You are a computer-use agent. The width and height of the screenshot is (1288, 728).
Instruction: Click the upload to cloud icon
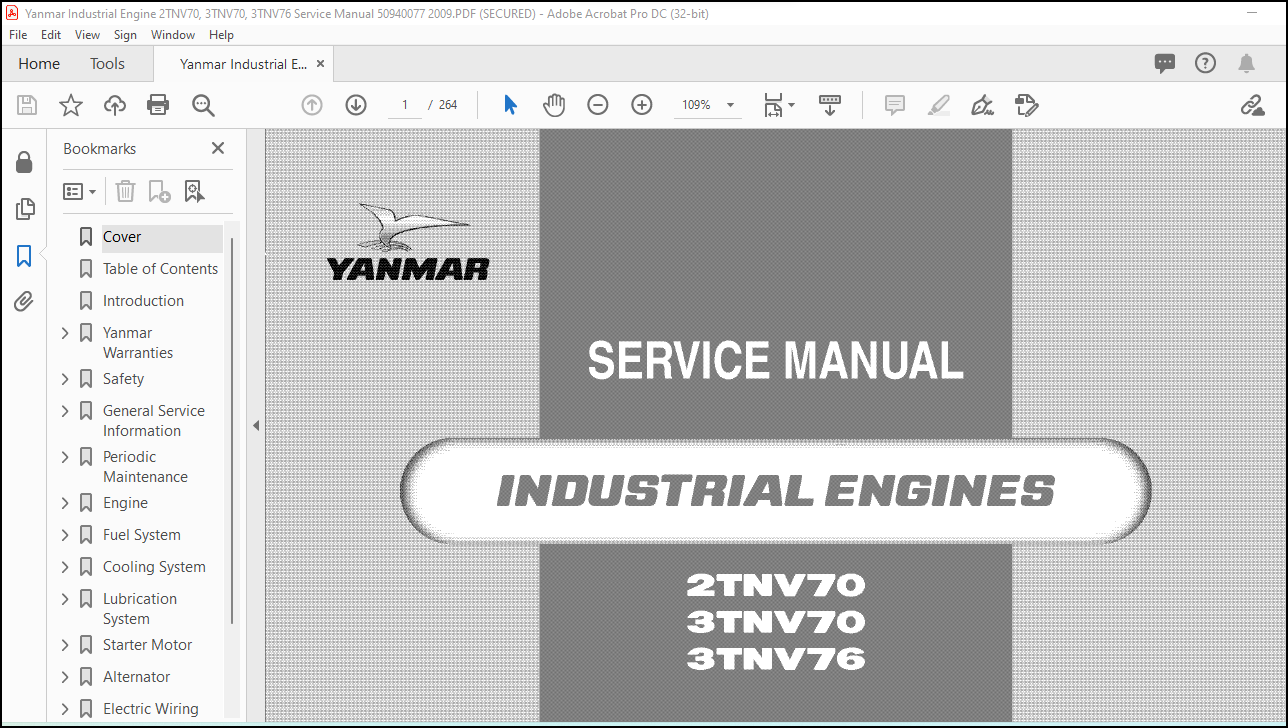(x=115, y=105)
